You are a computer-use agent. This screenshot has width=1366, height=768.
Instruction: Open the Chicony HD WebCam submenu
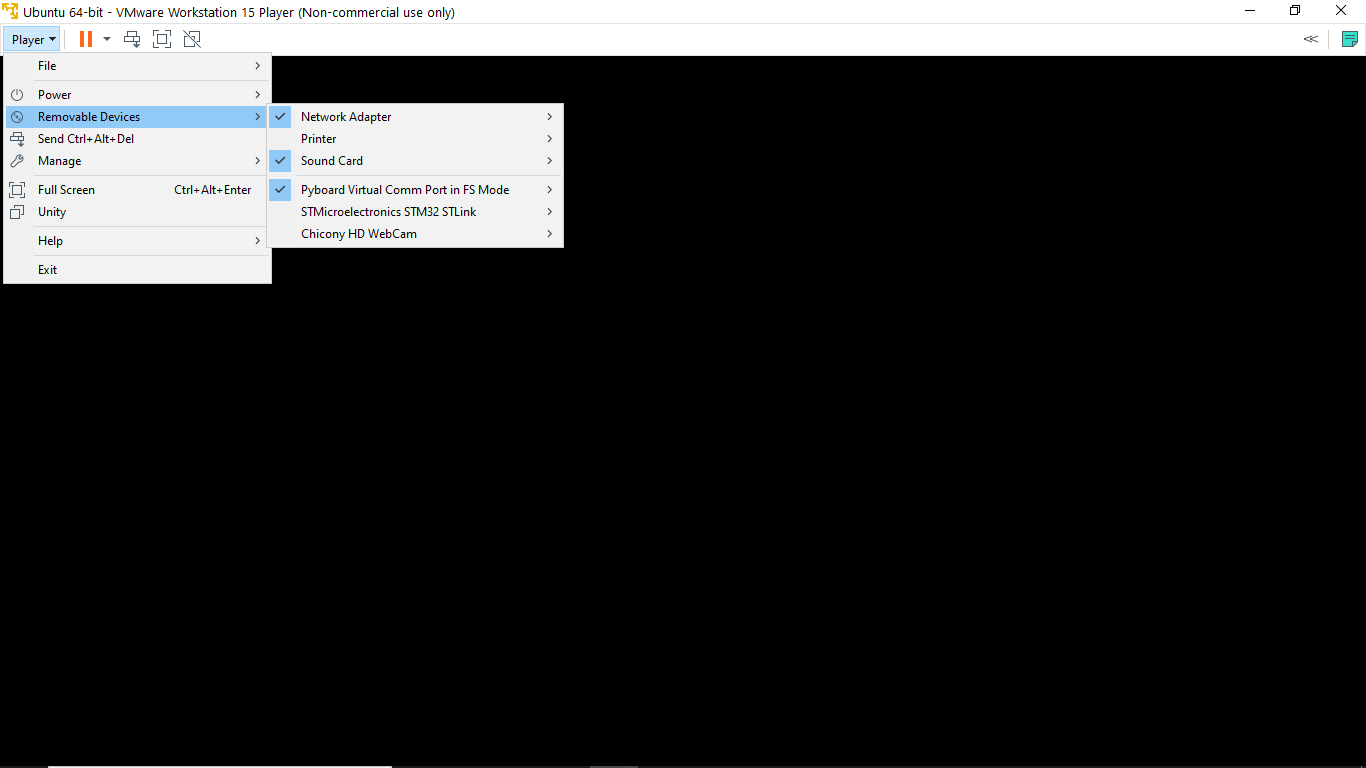click(x=415, y=234)
